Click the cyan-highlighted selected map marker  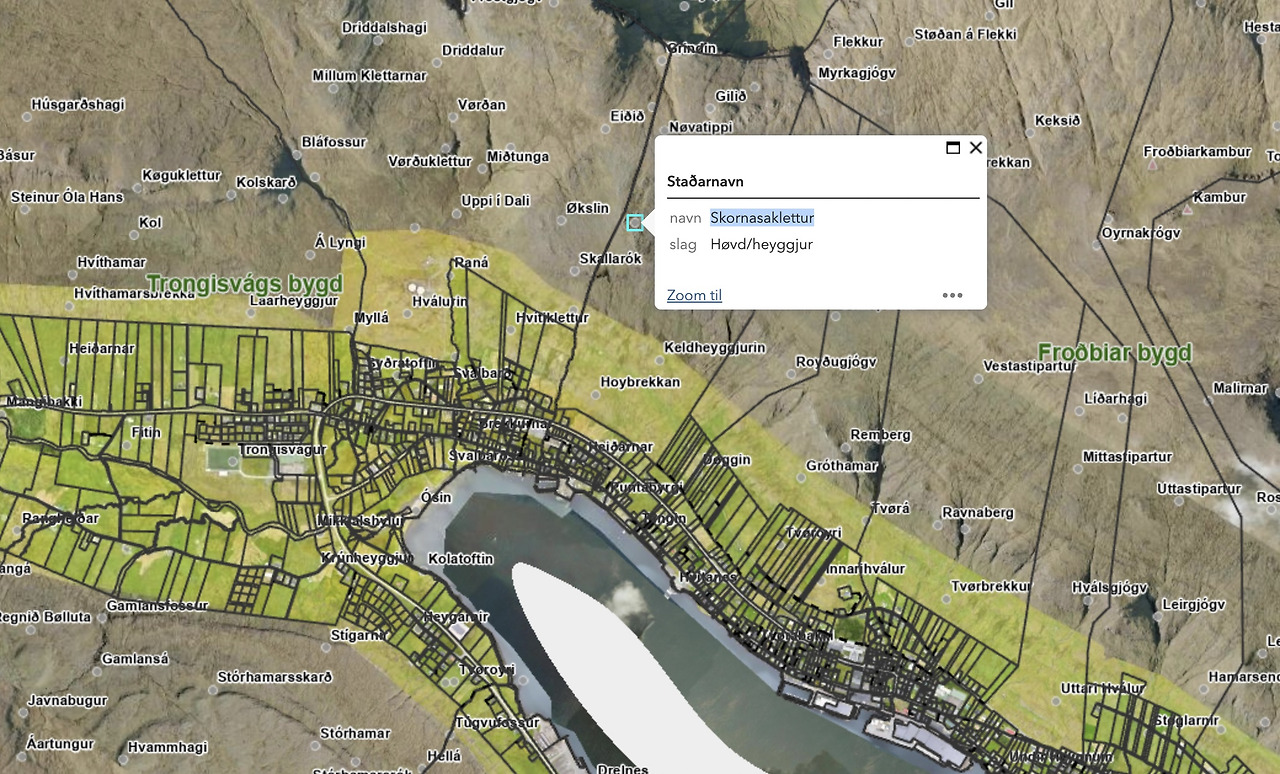[x=635, y=223]
